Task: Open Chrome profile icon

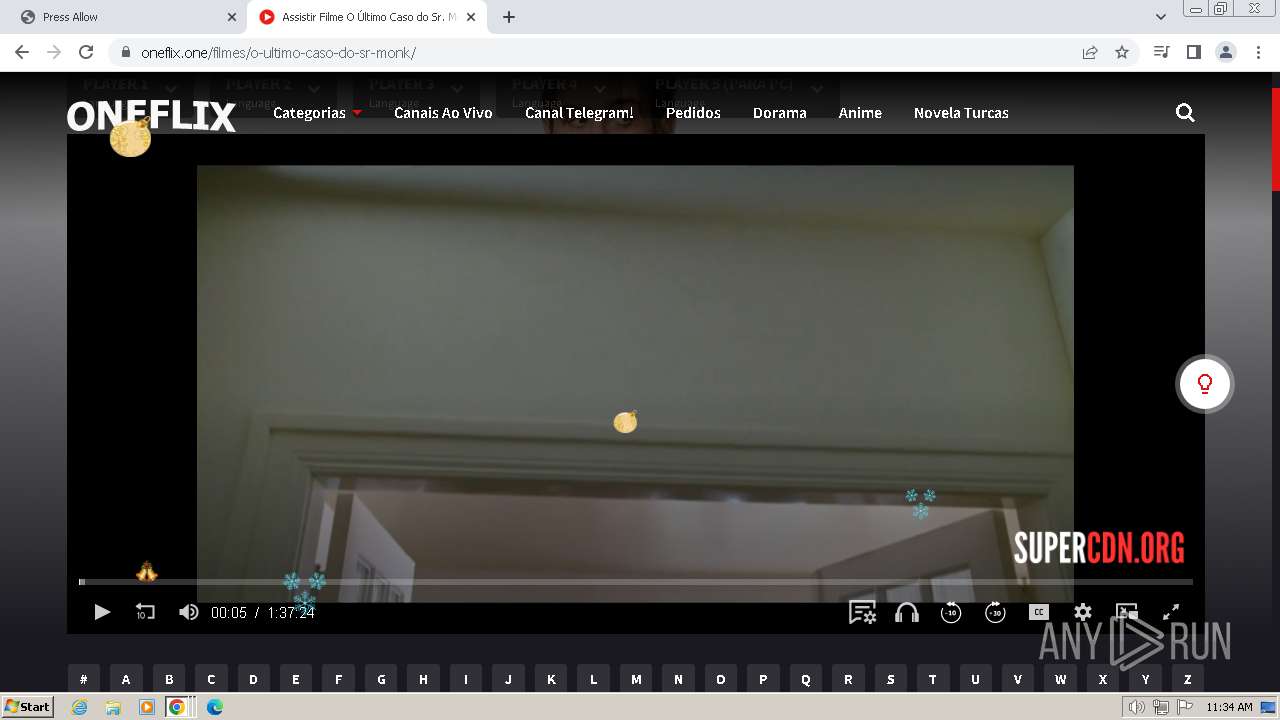Action: 1226,52
